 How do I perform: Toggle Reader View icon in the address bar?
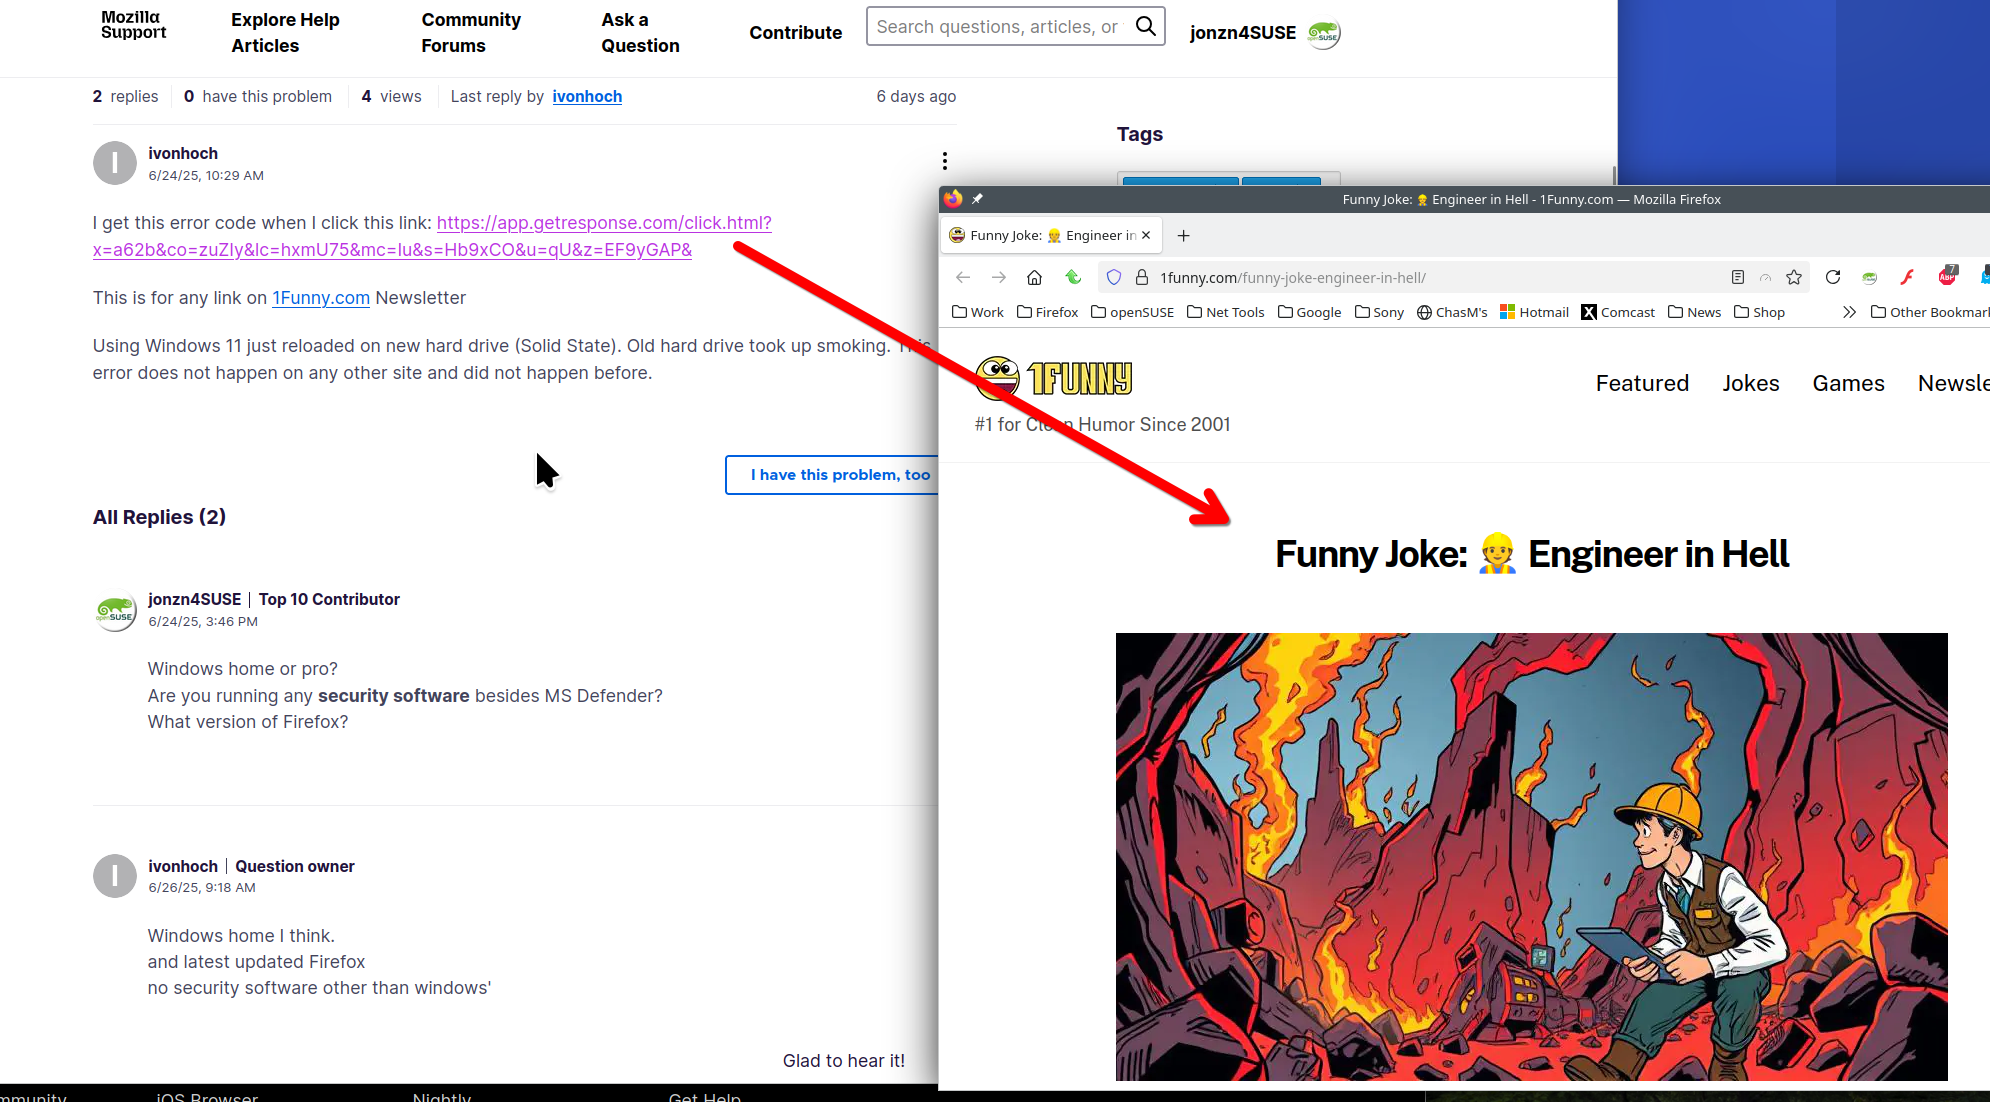coord(1738,278)
